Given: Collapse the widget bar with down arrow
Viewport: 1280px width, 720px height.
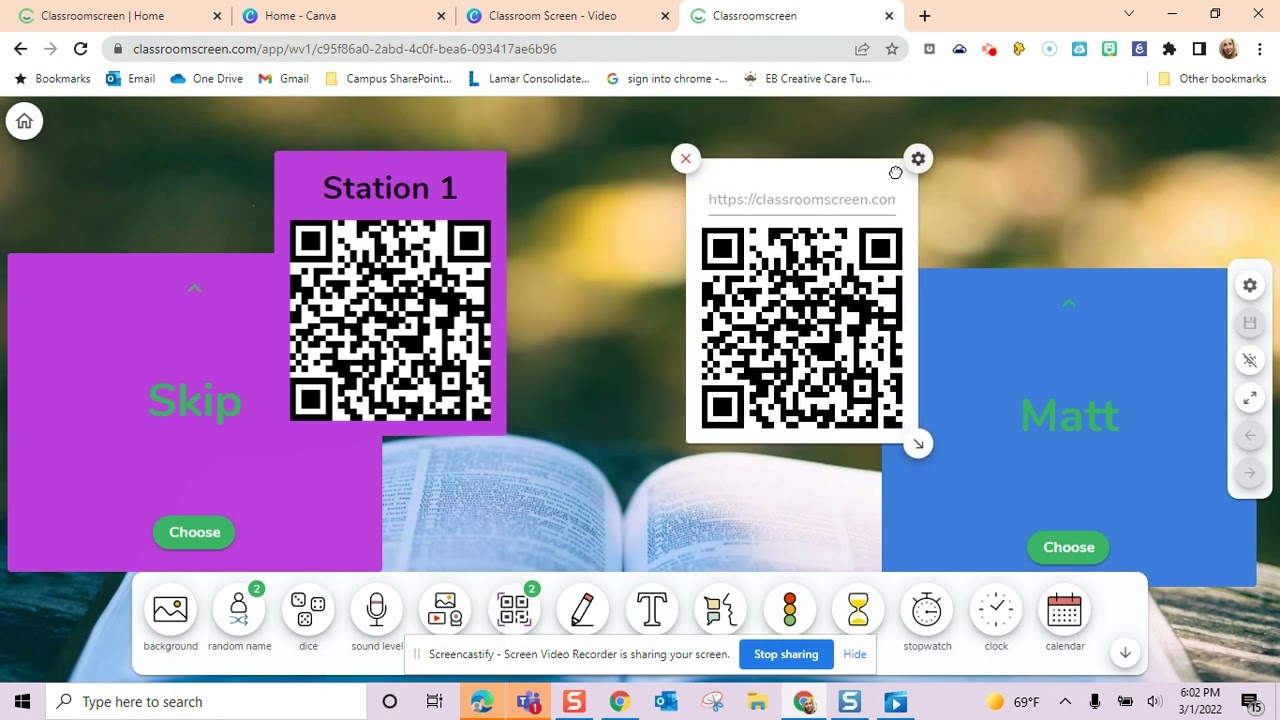Looking at the screenshot, I should (x=1125, y=652).
